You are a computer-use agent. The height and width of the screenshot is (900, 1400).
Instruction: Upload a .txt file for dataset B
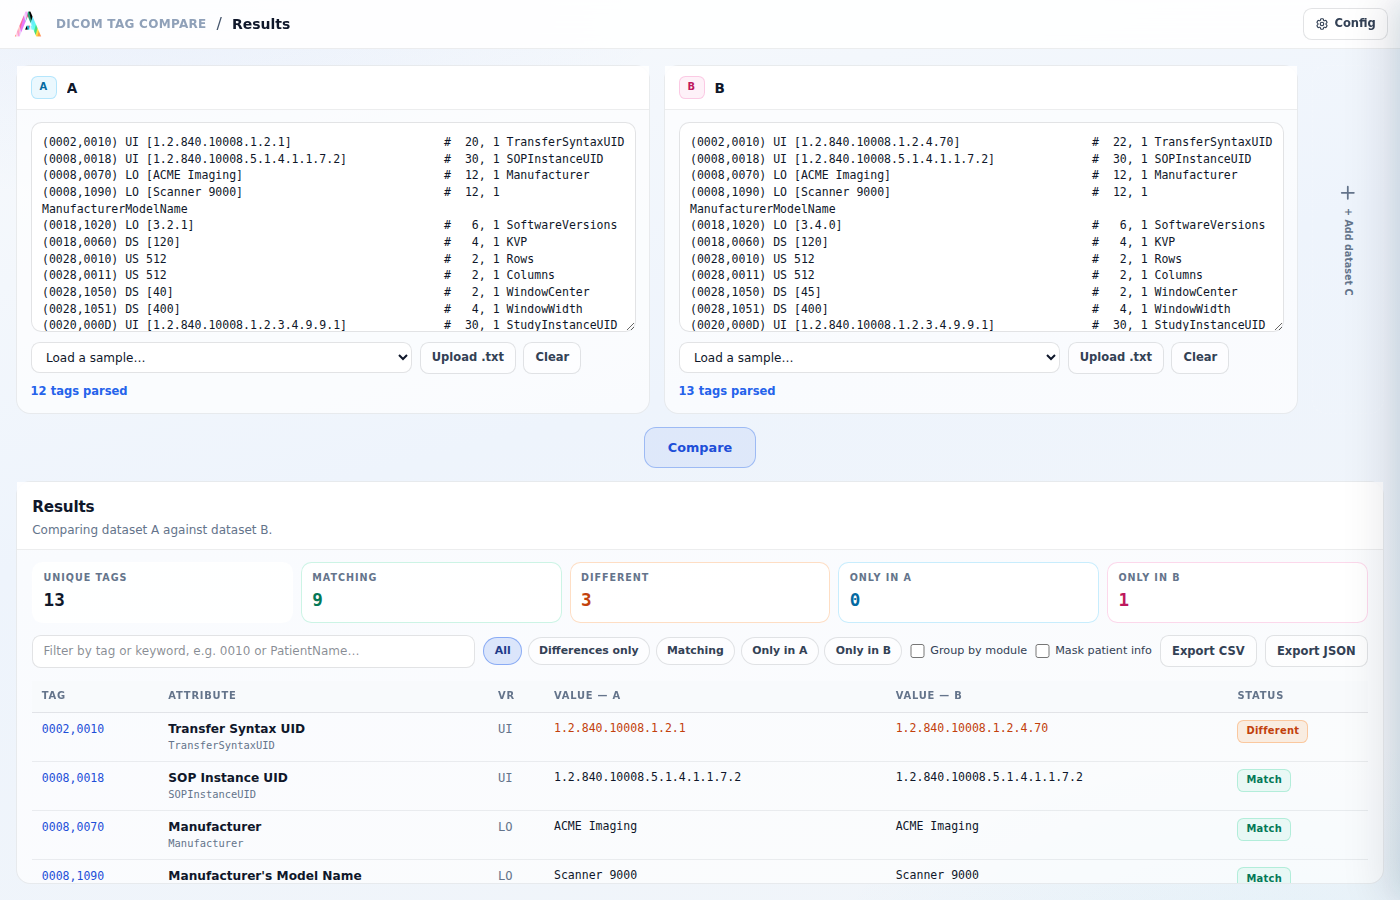[x=1116, y=358]
